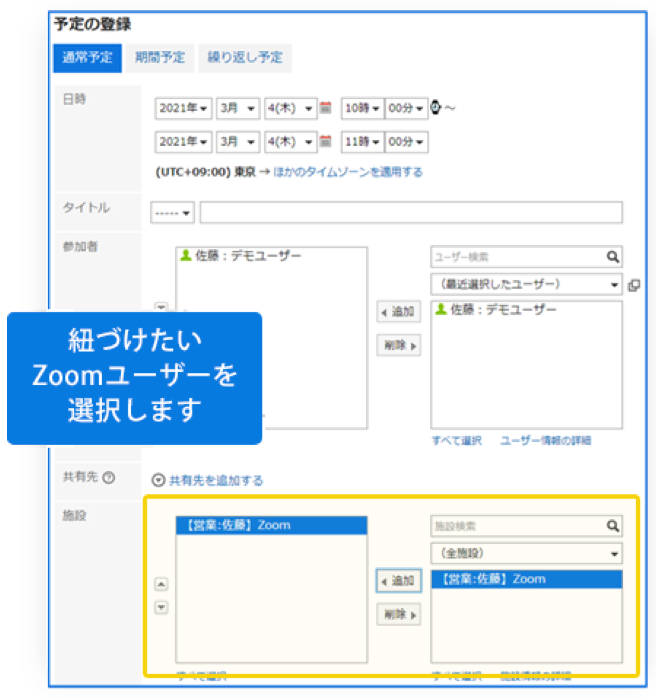Screen dimensions: 656x699
Task: Click the facility search magnifier icon
Action: point(613,526)
